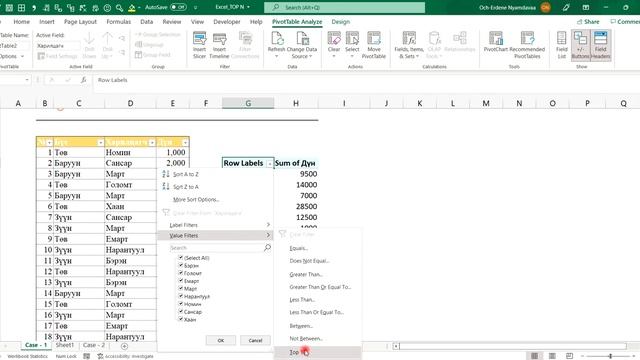Switch to Page Break Preview in status bar

569,356
